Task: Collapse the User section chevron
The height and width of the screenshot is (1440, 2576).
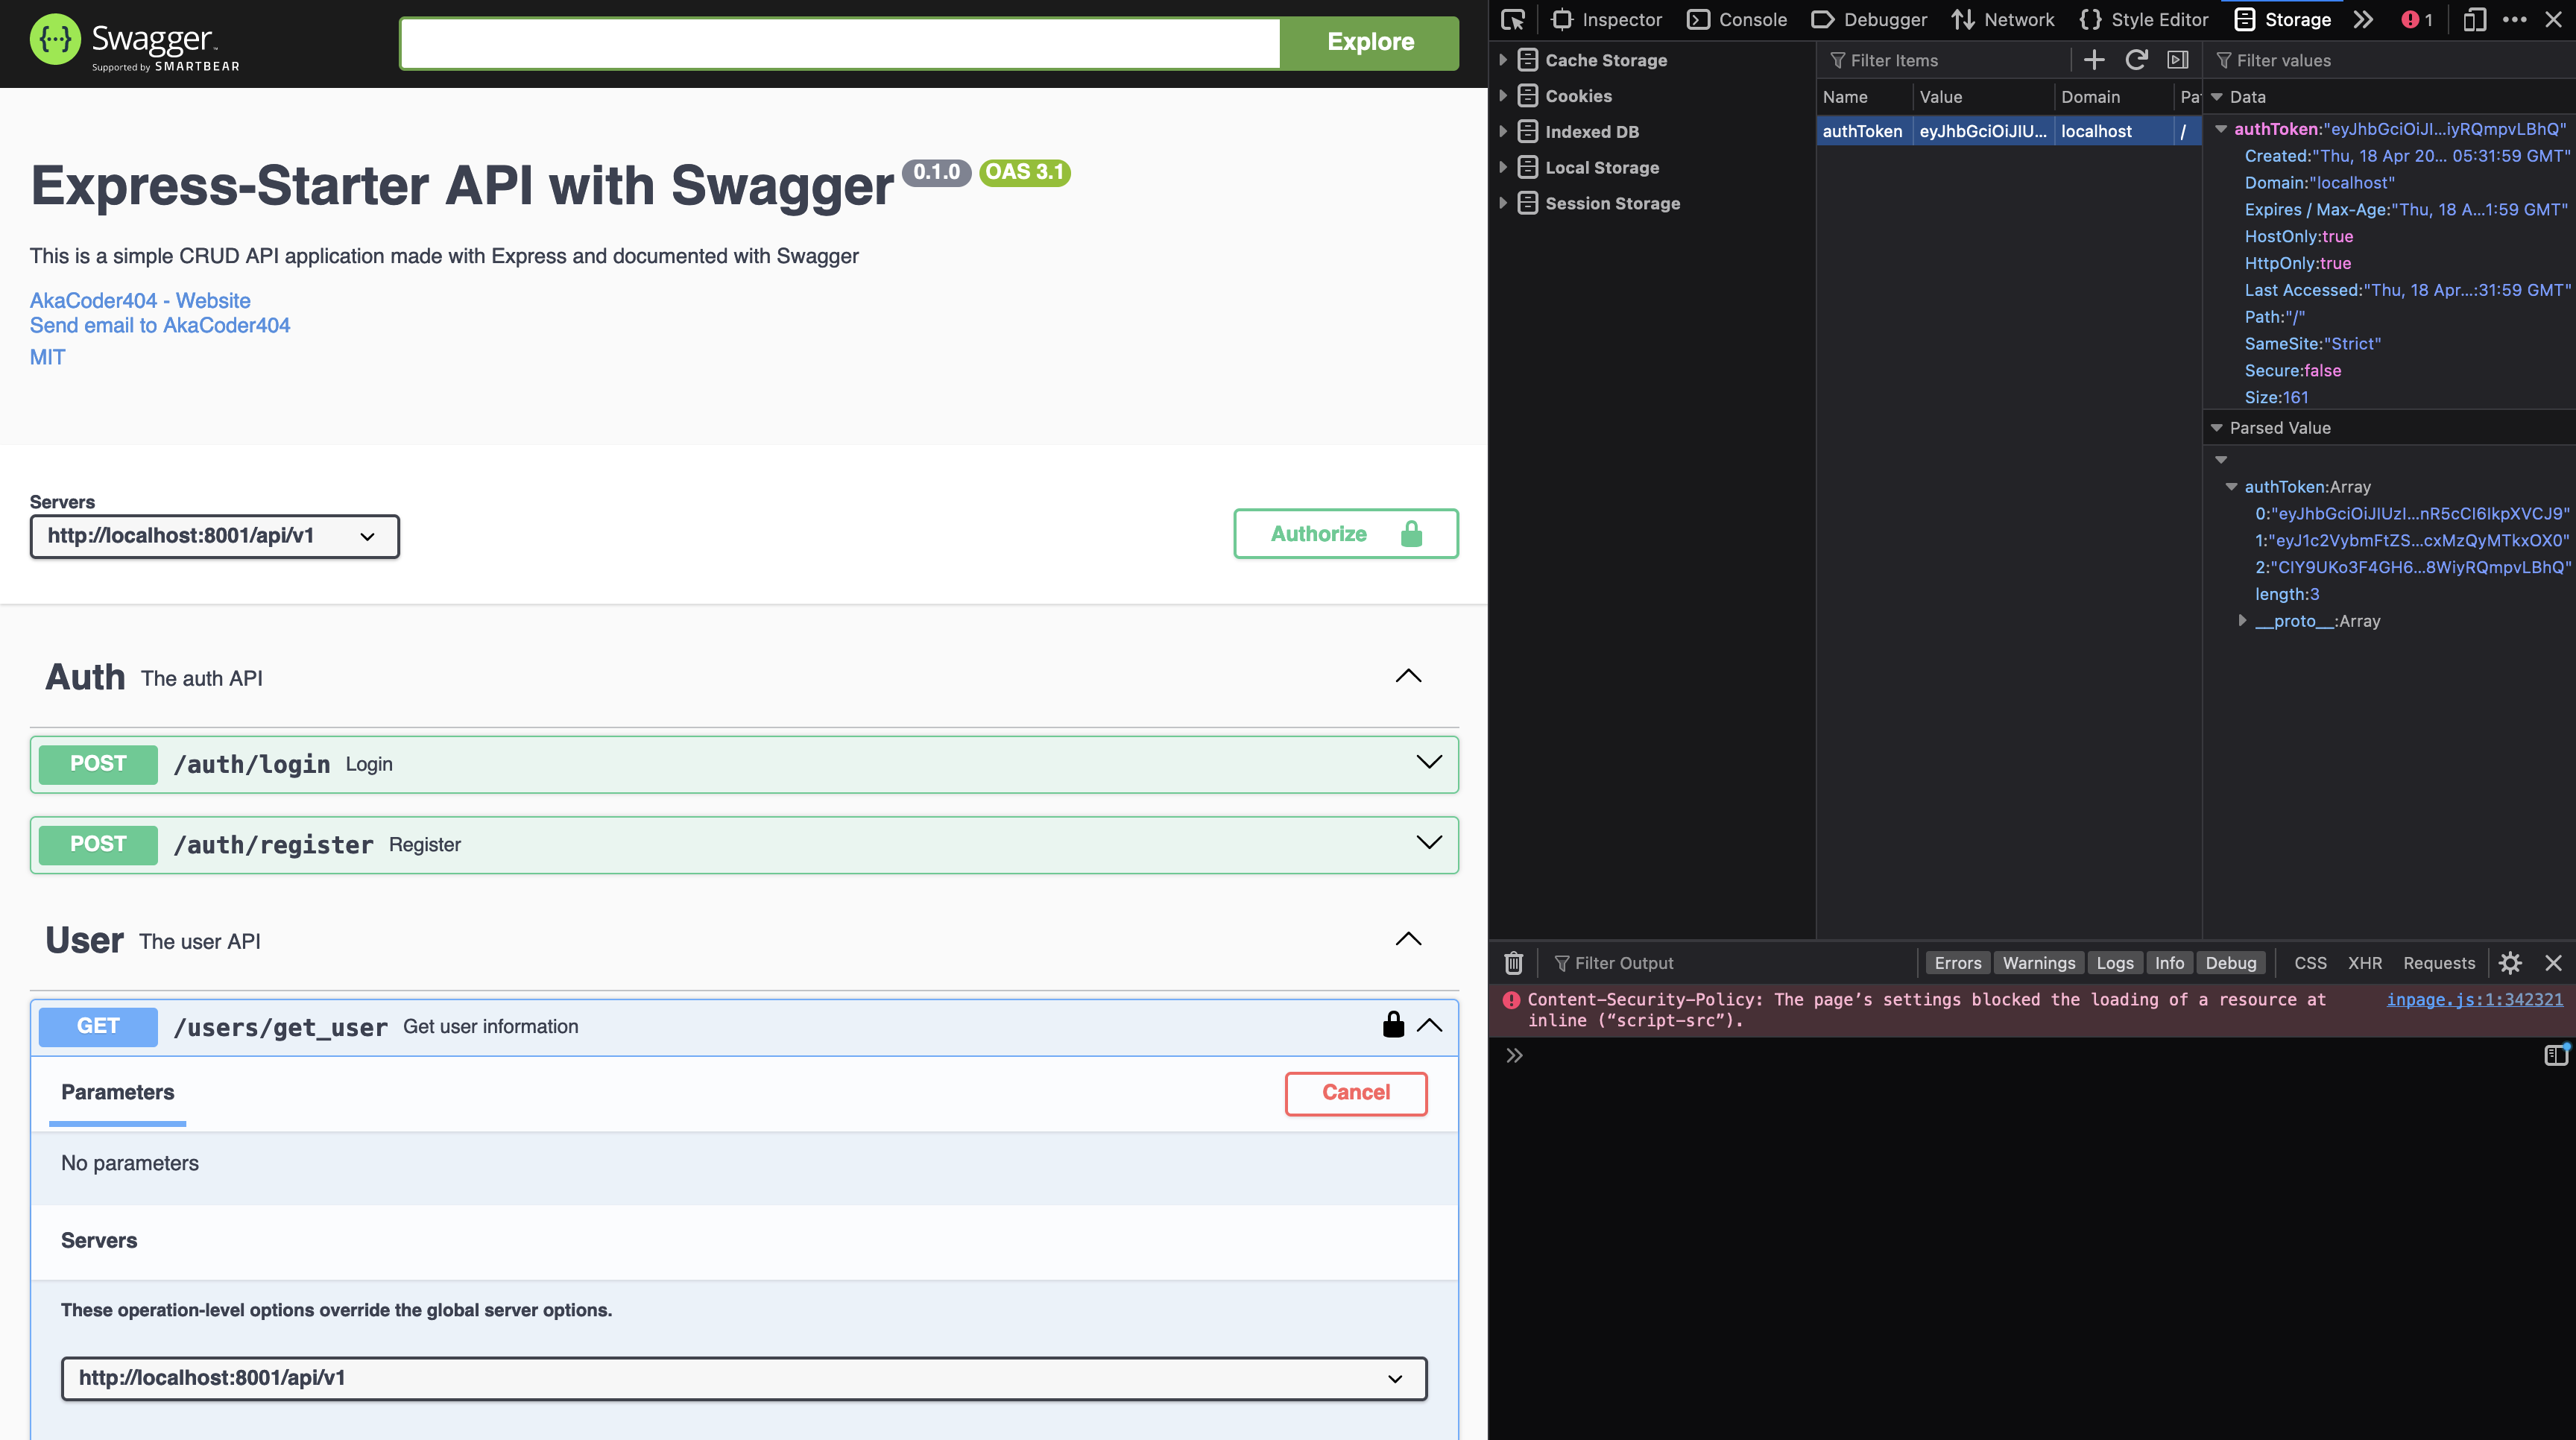Action: (1408, 938)
